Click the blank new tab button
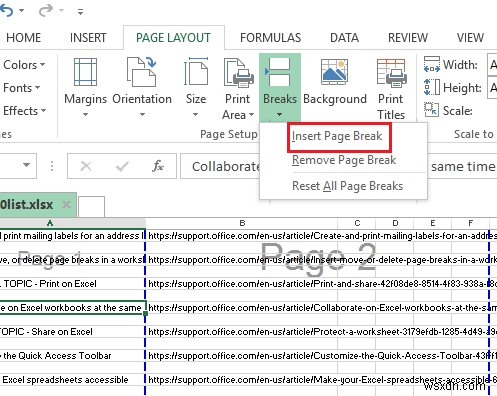 click(x=91, y=207)
